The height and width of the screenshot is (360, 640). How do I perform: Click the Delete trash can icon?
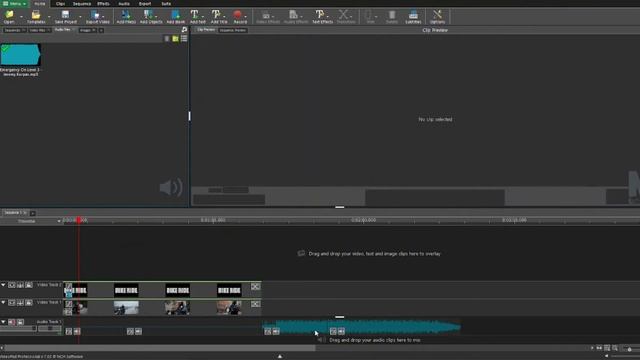[x=392, y=15]
